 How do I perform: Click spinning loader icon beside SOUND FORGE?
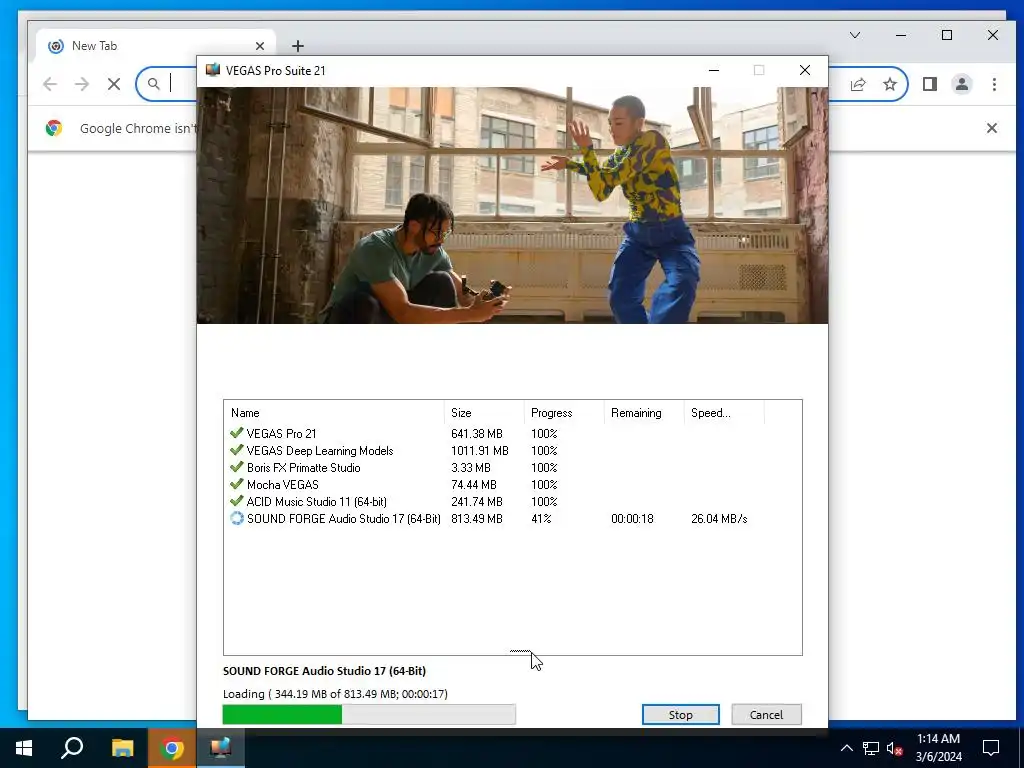click(x=236, y=518)
